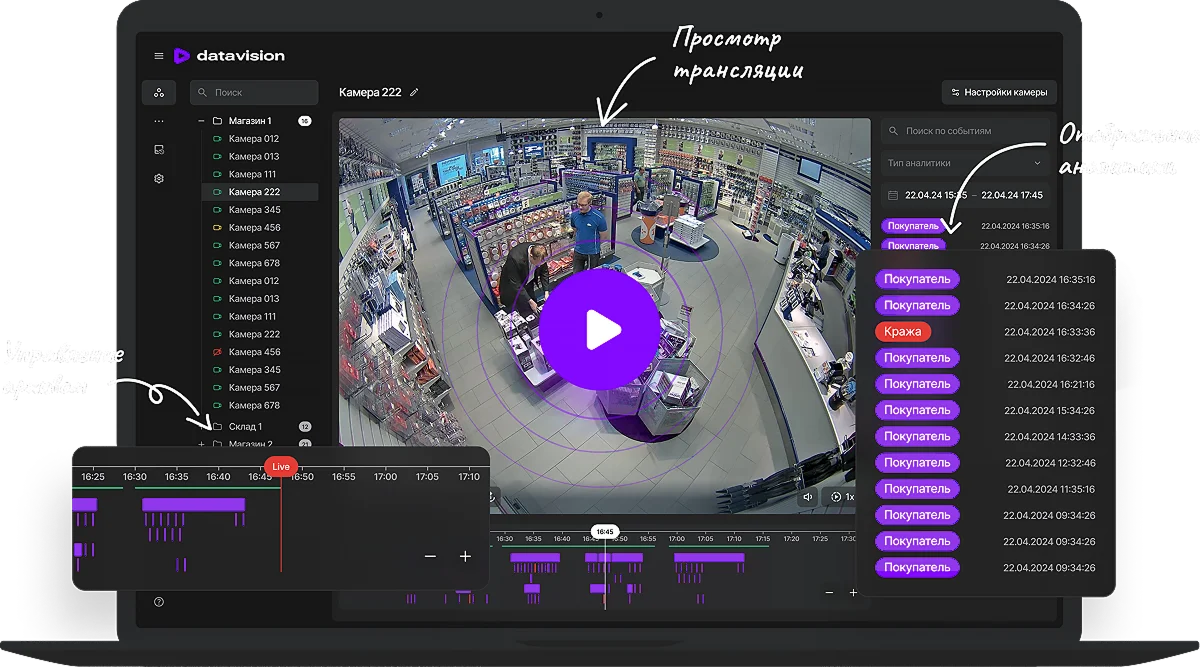The height and width of the screenshot is (667, 1200).
Task: Click the pencil icon to rename Камера 222
Action: point(414,92)
